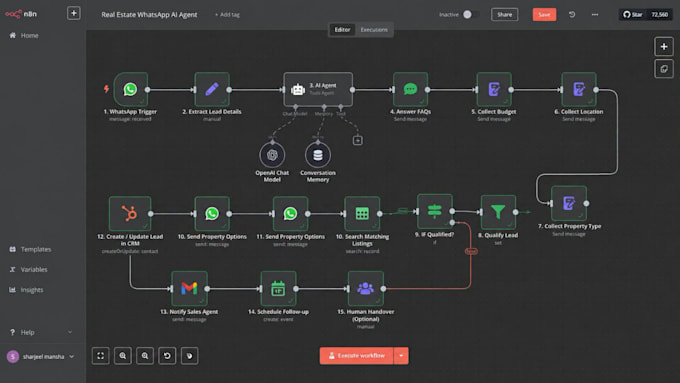This screenshot has width=680, height=383.
Task: Open the Gmail Notify Sales Agent node
Action: (189, 288)
